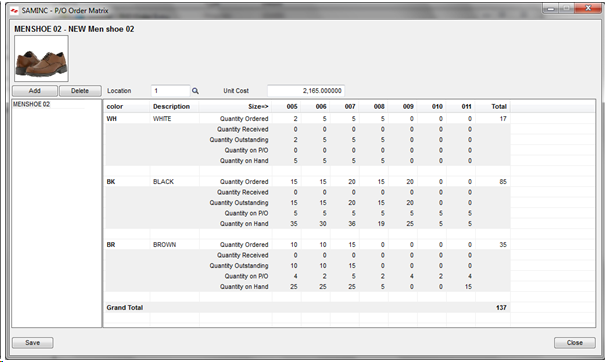Click the Close button at bottom right

pyautogui.click(x=575, y=343)
